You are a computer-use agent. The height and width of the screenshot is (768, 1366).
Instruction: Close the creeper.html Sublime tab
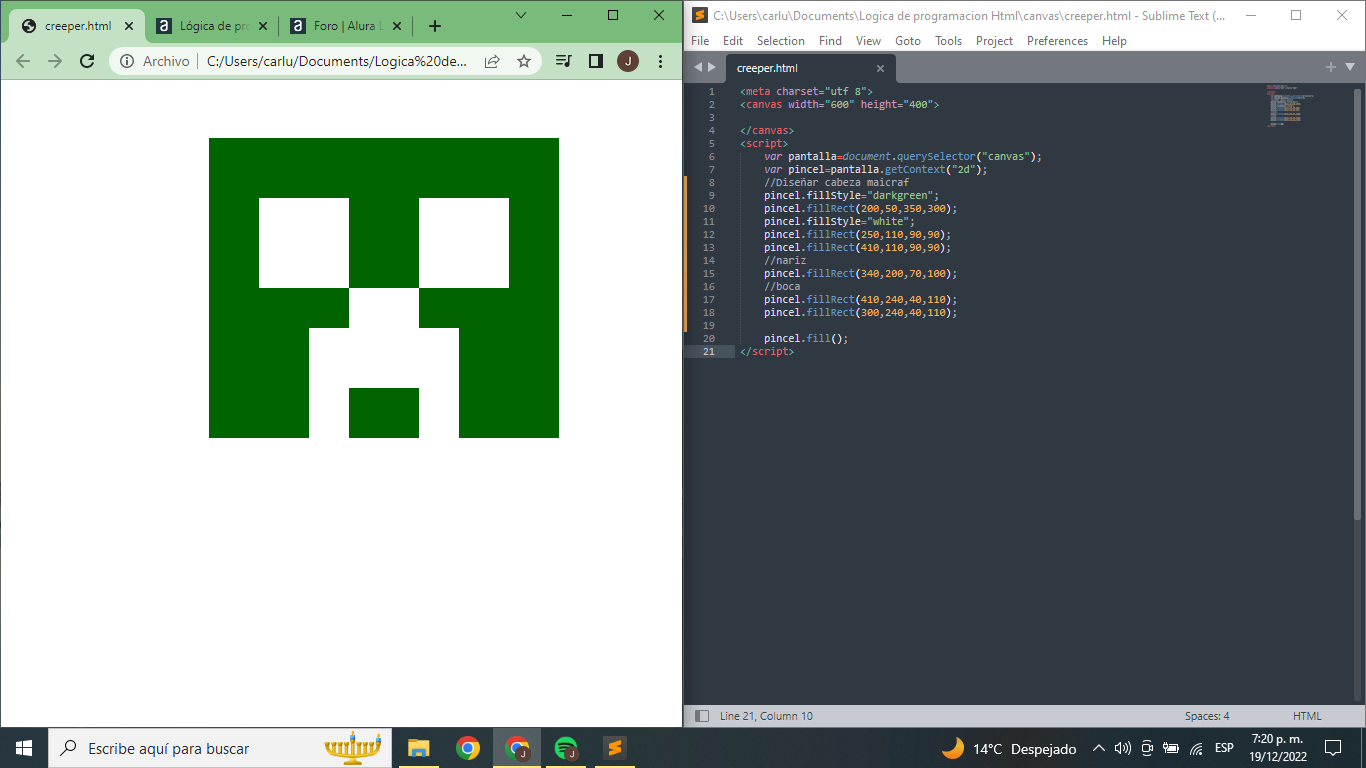[x=880, y=68]
